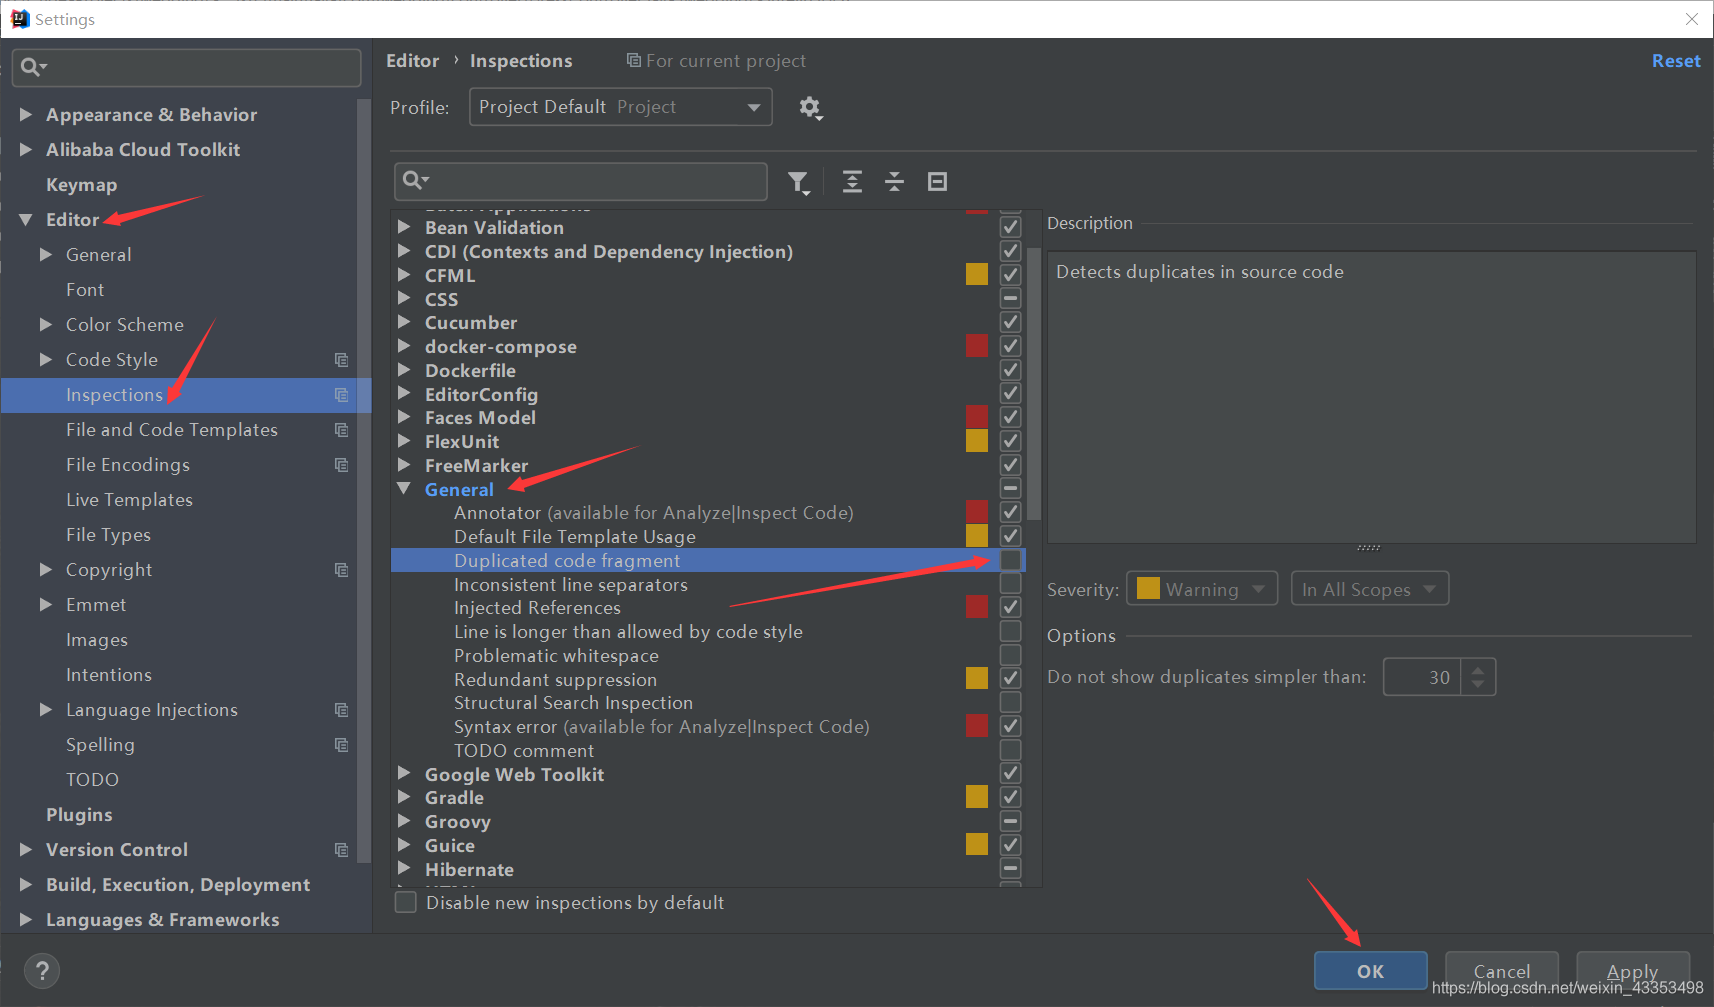Click the red severity swatch for docker-compose
Screen dimensions: 1714x1007
pyautogui.click(x=977, y=346)
